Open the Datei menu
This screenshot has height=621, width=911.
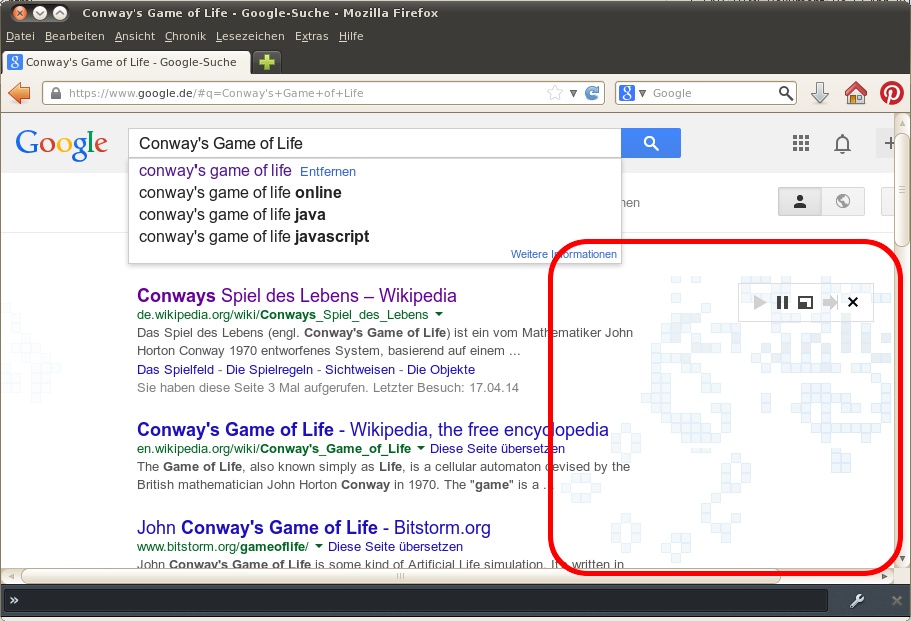click(20, 36)
